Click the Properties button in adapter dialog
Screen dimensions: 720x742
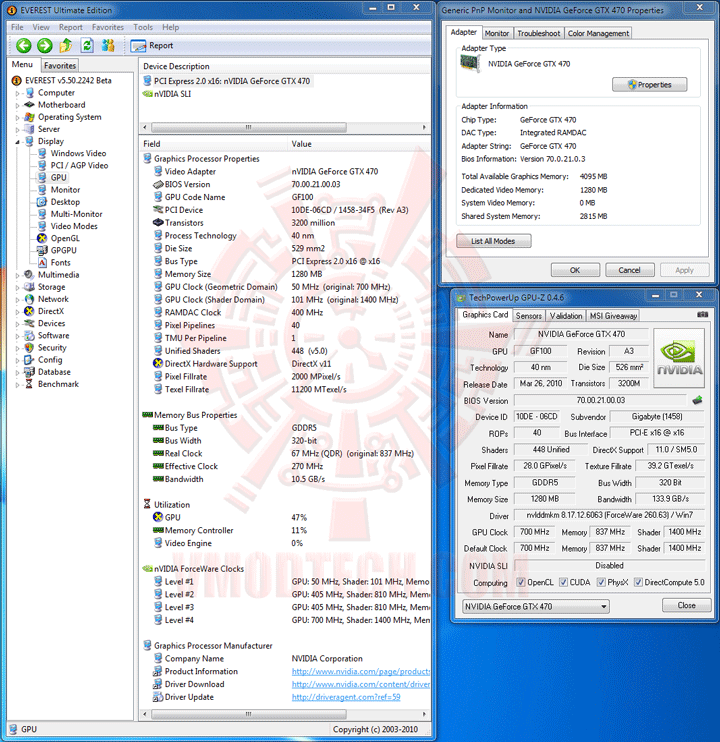pyautogui.click(x=650, y=85)
